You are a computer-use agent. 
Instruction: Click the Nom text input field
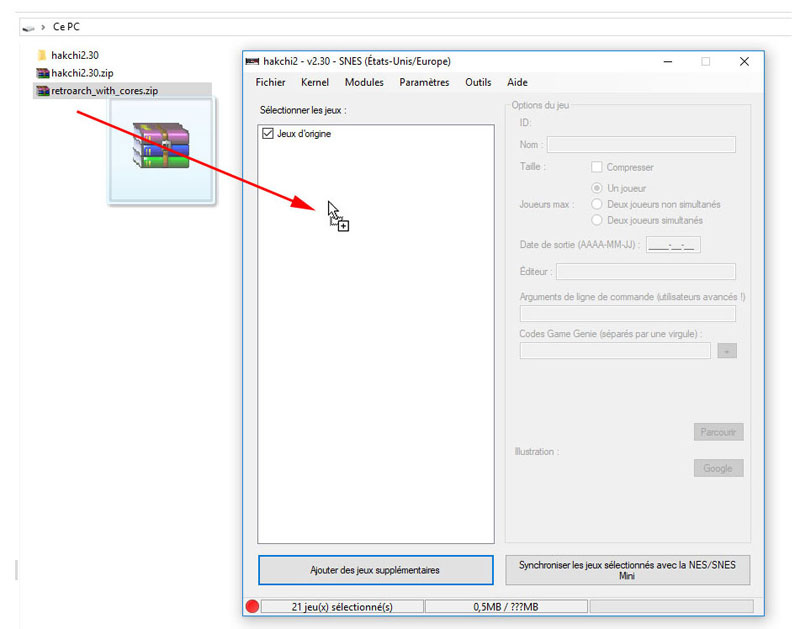tap(640, 145)
